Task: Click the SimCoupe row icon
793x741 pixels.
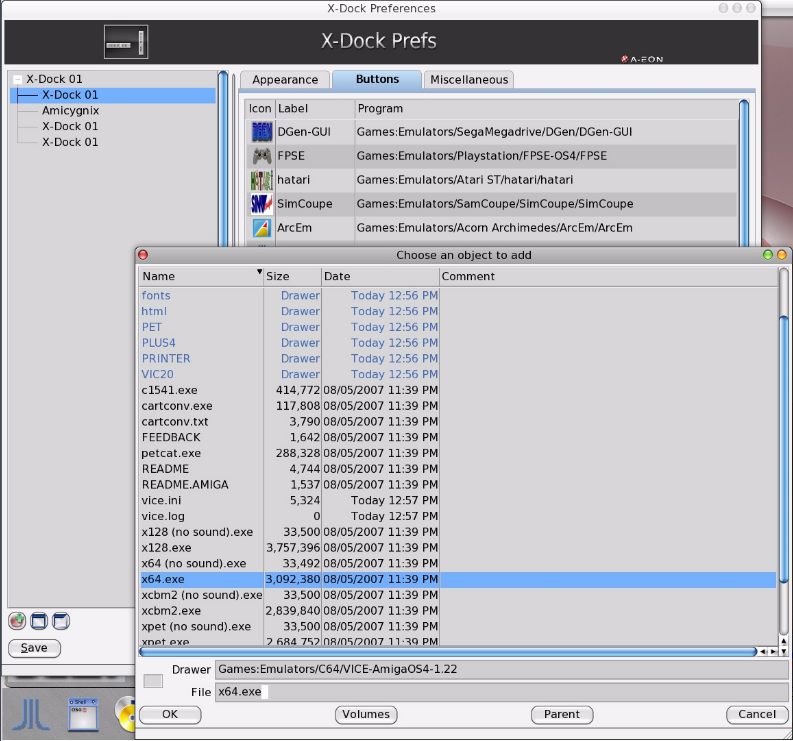Action: (262, 204)
